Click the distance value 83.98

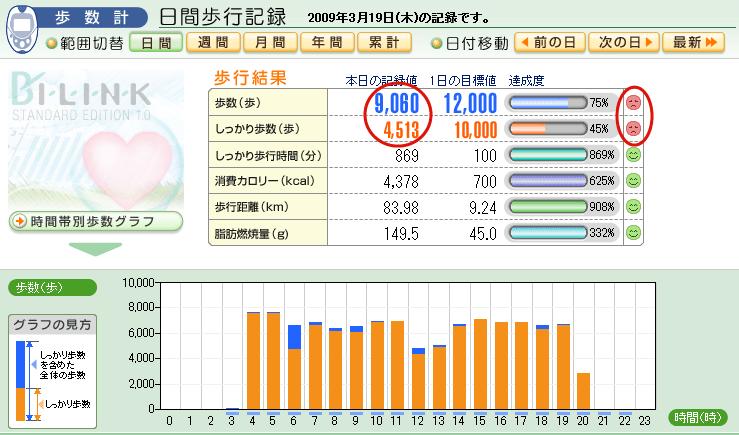[401, 207]
